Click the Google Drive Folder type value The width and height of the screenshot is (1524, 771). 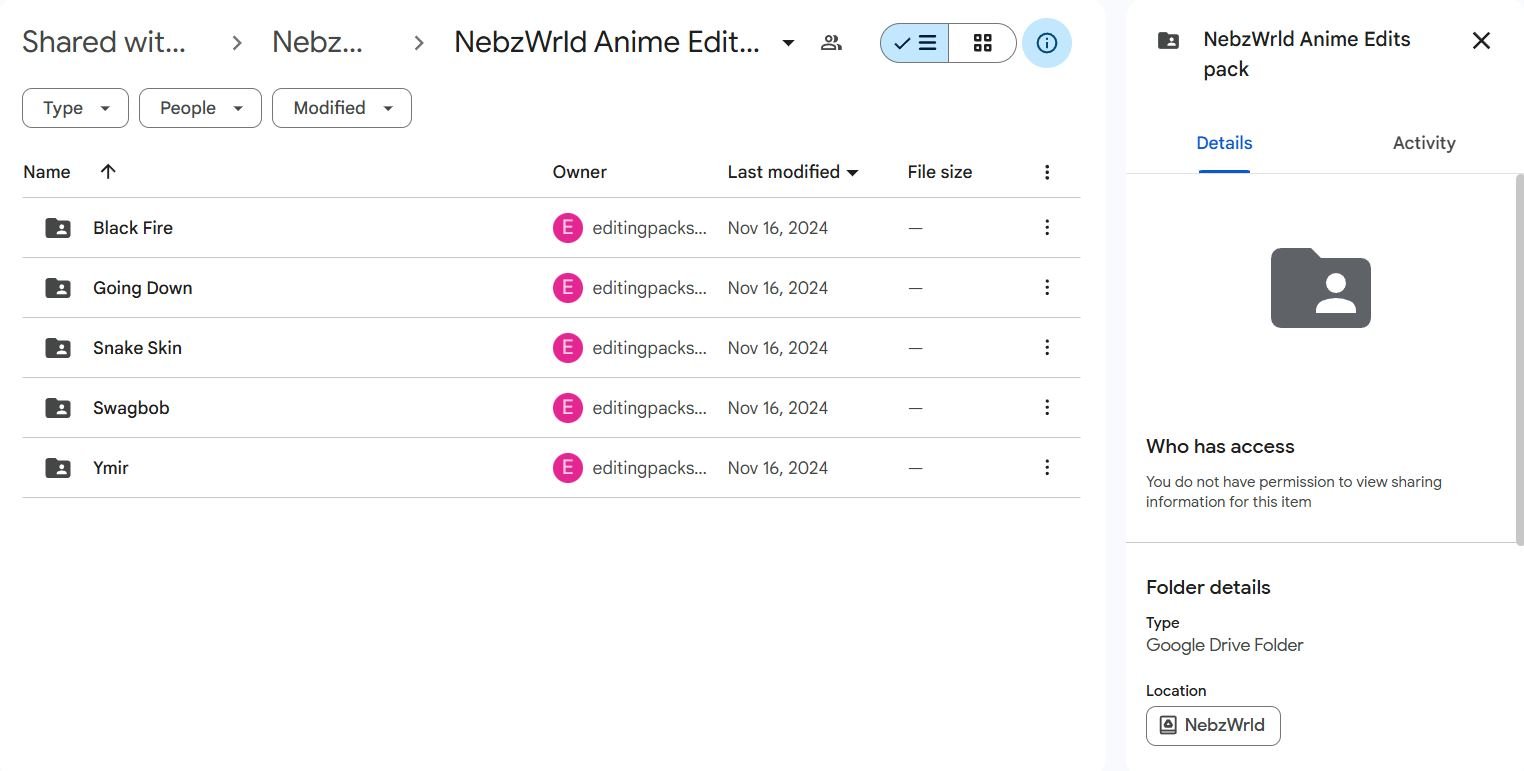1225,645
